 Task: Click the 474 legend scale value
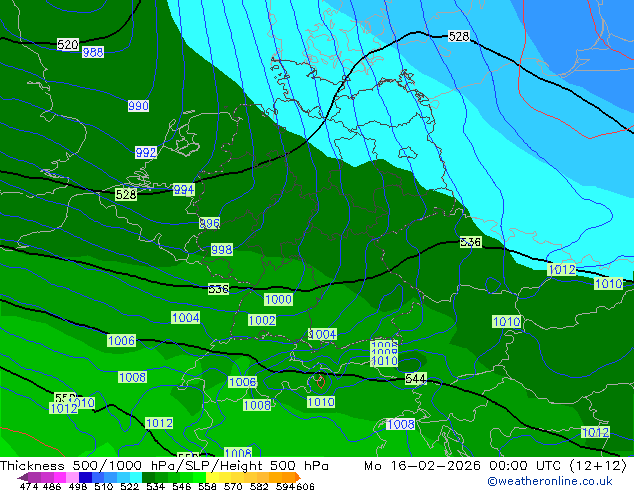click(x=29, y=486)
